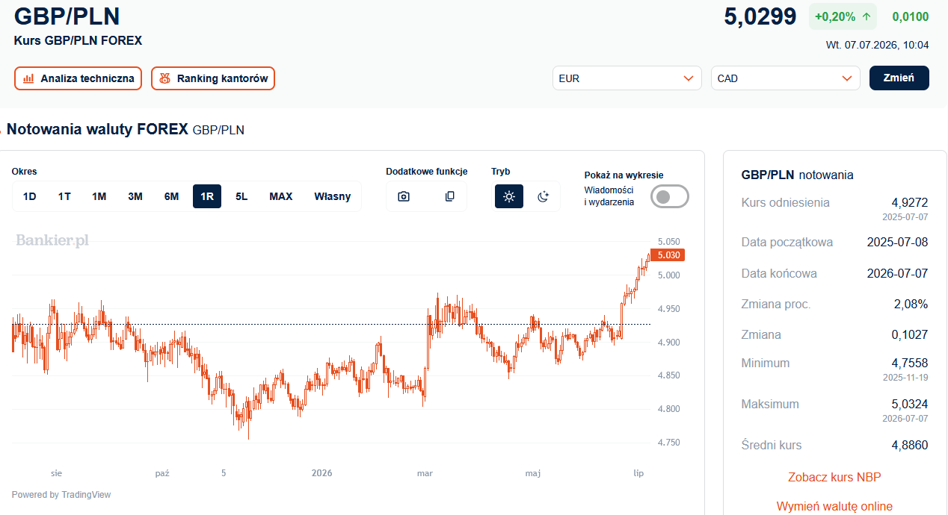Screen dimensions: 948x515
Task: Toggle Wiadomości i wydarzenia switch
Action: coord(669,196)
